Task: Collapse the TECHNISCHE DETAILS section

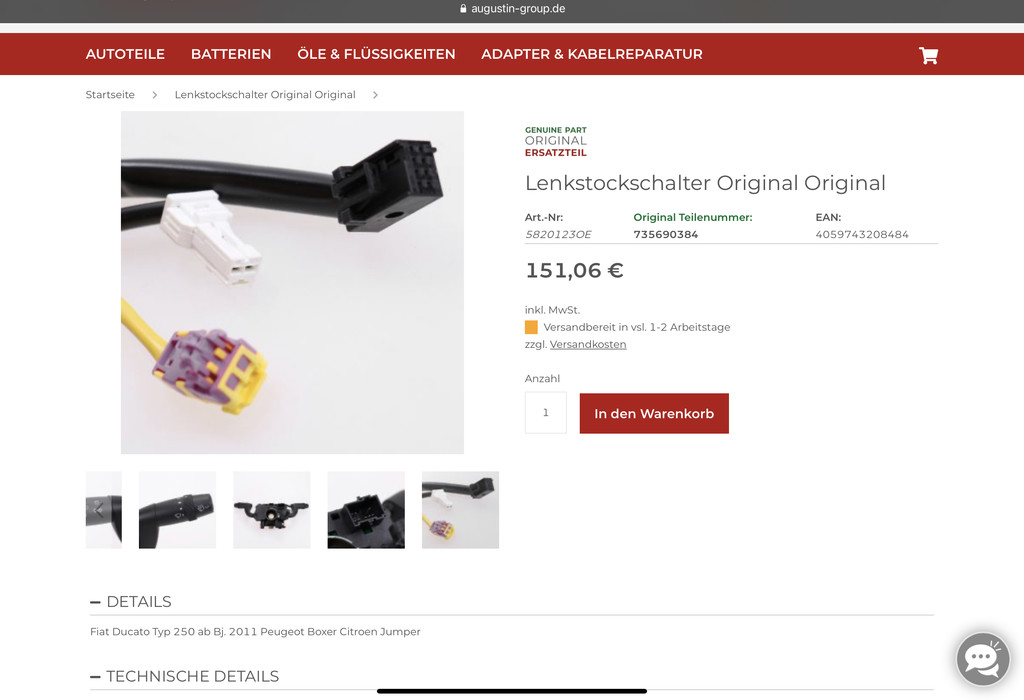Action: click(x=184, y=676)
